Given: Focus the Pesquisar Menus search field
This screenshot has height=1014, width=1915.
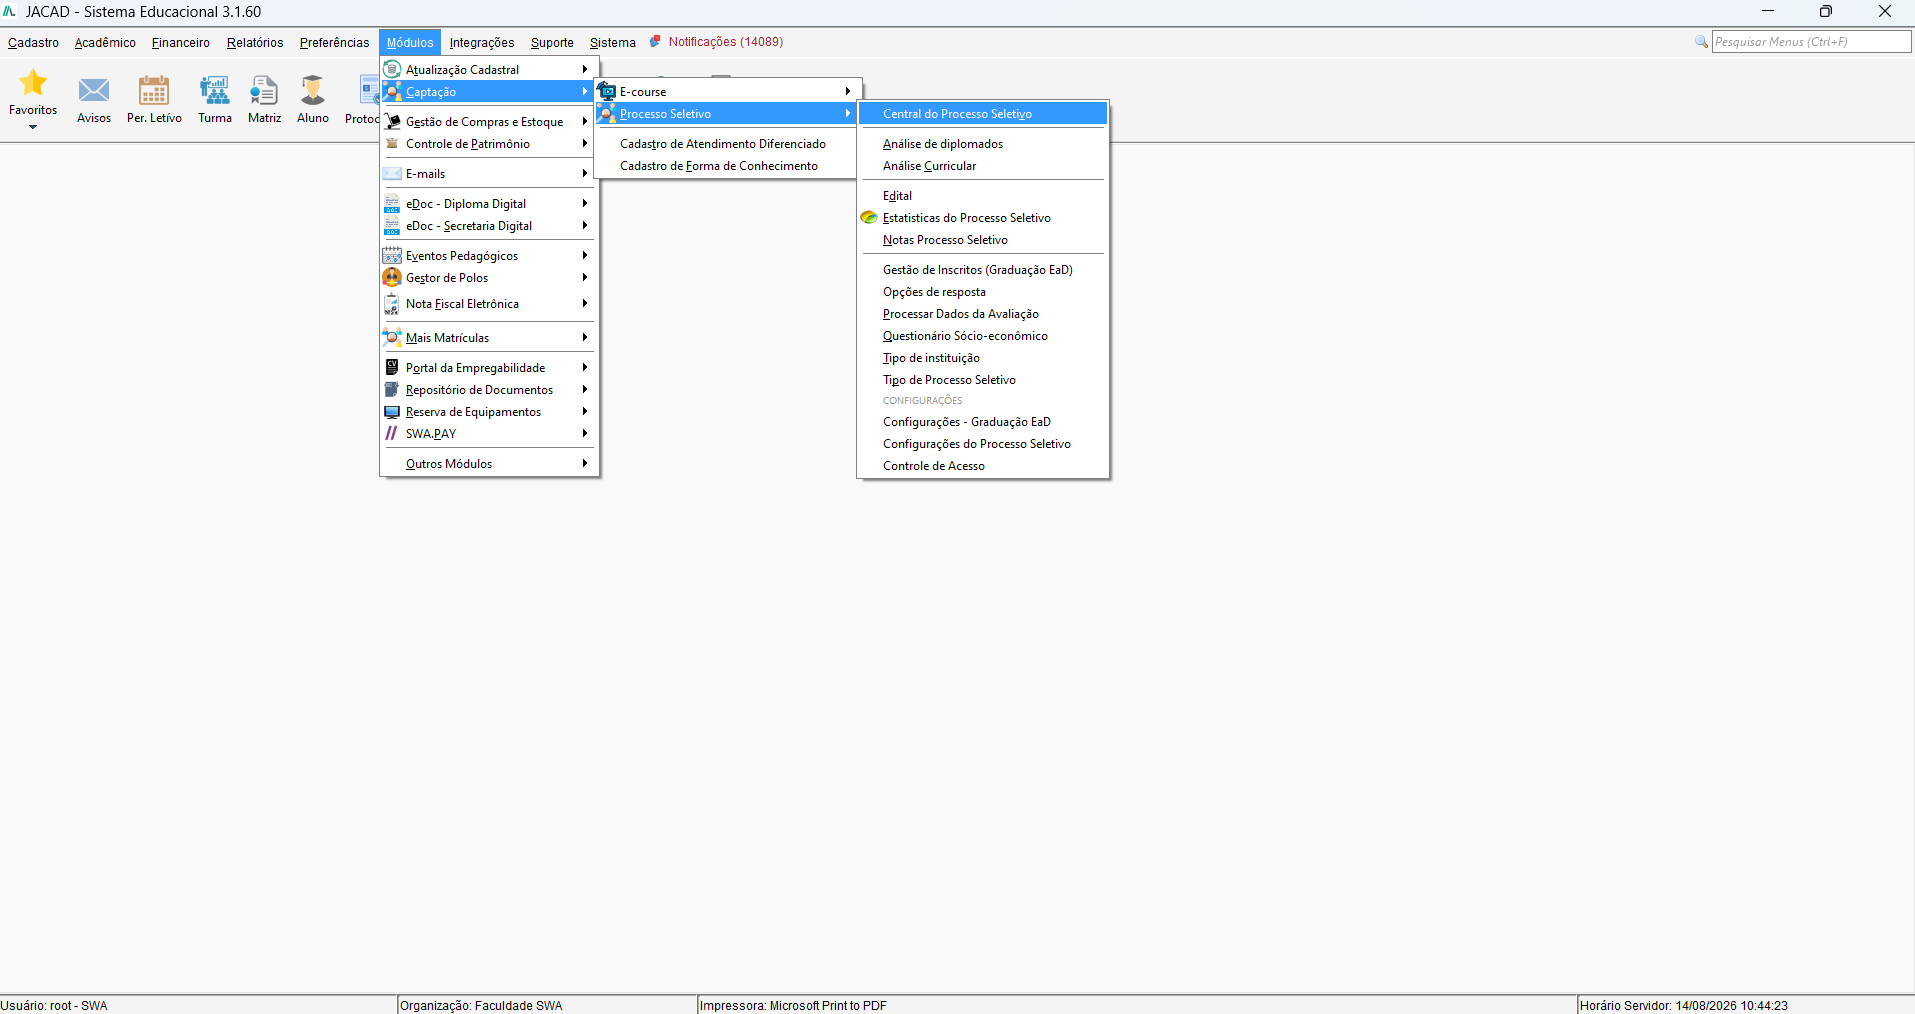Looking at the screenshot, I should (x=1811, y=42).
